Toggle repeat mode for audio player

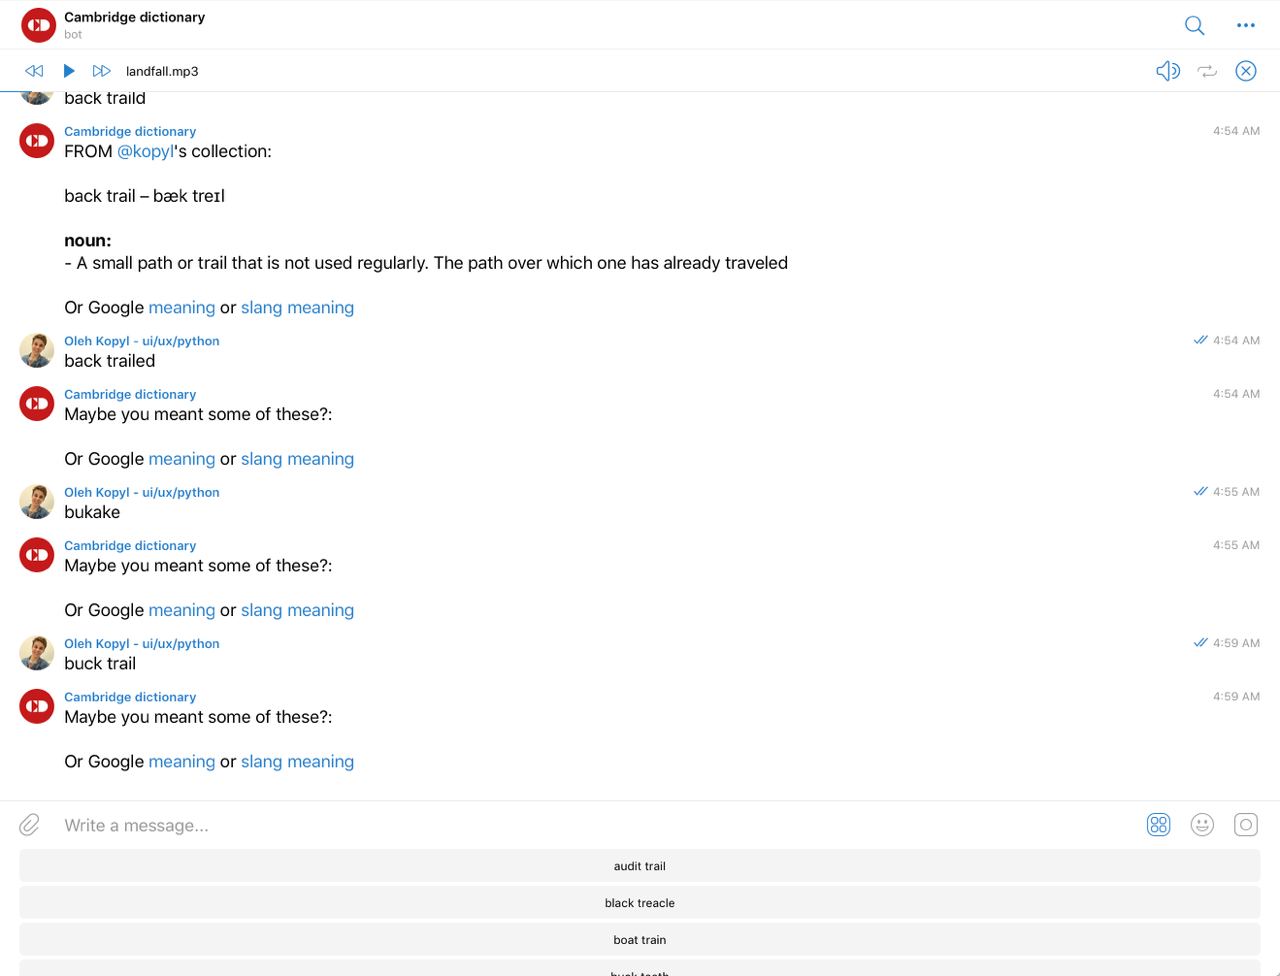(1207, 71)
